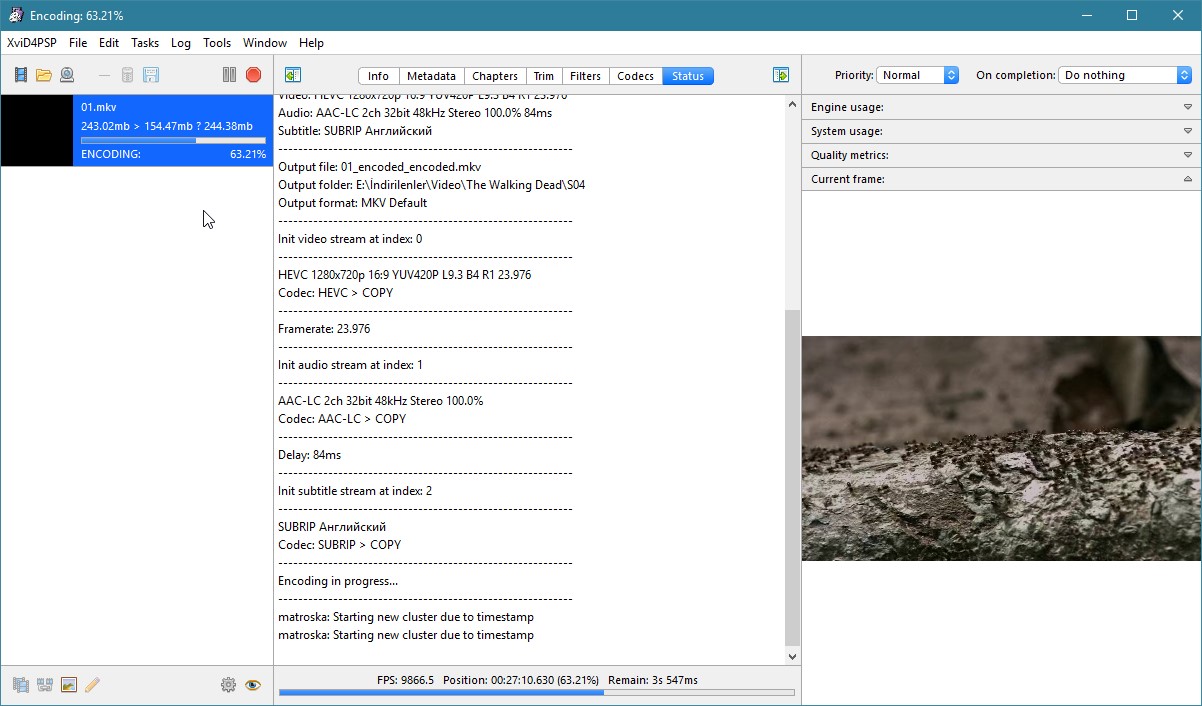Expand the Engine usage section
Viewport: 1202px width, 706px height.
1001,107
